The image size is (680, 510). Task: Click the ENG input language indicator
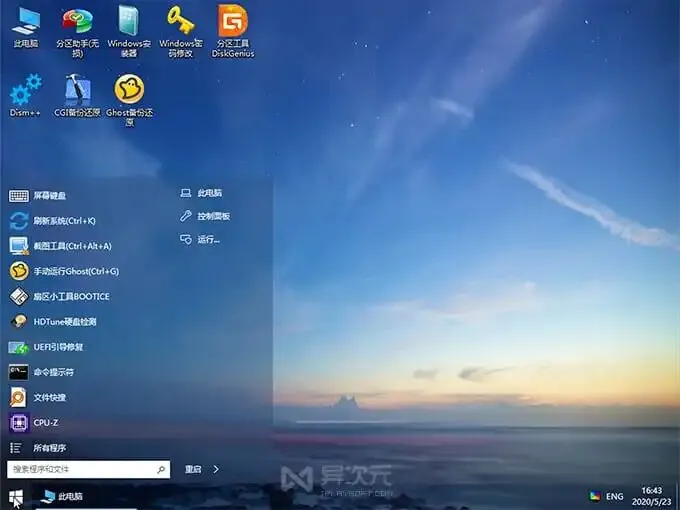click(x=615, y=496)
